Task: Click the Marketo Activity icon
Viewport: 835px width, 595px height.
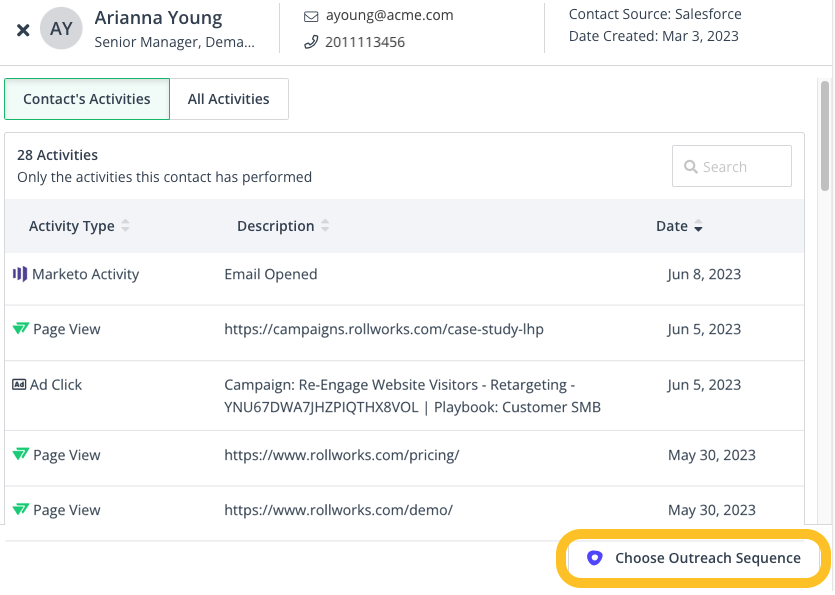Action: [19, 274]
